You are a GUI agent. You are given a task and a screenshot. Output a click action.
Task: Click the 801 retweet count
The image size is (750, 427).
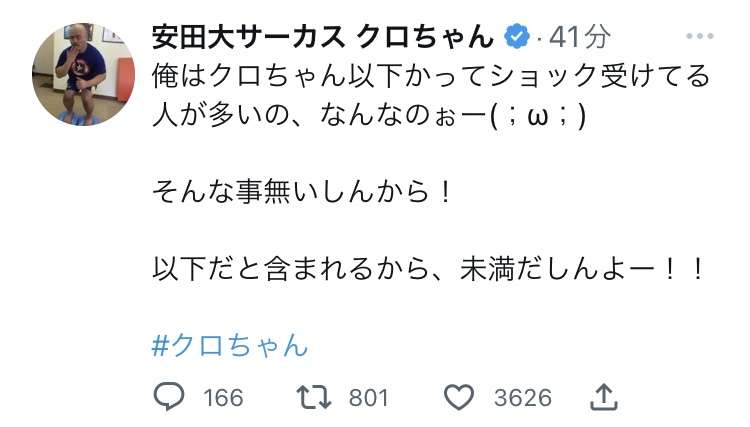(368, 398)
